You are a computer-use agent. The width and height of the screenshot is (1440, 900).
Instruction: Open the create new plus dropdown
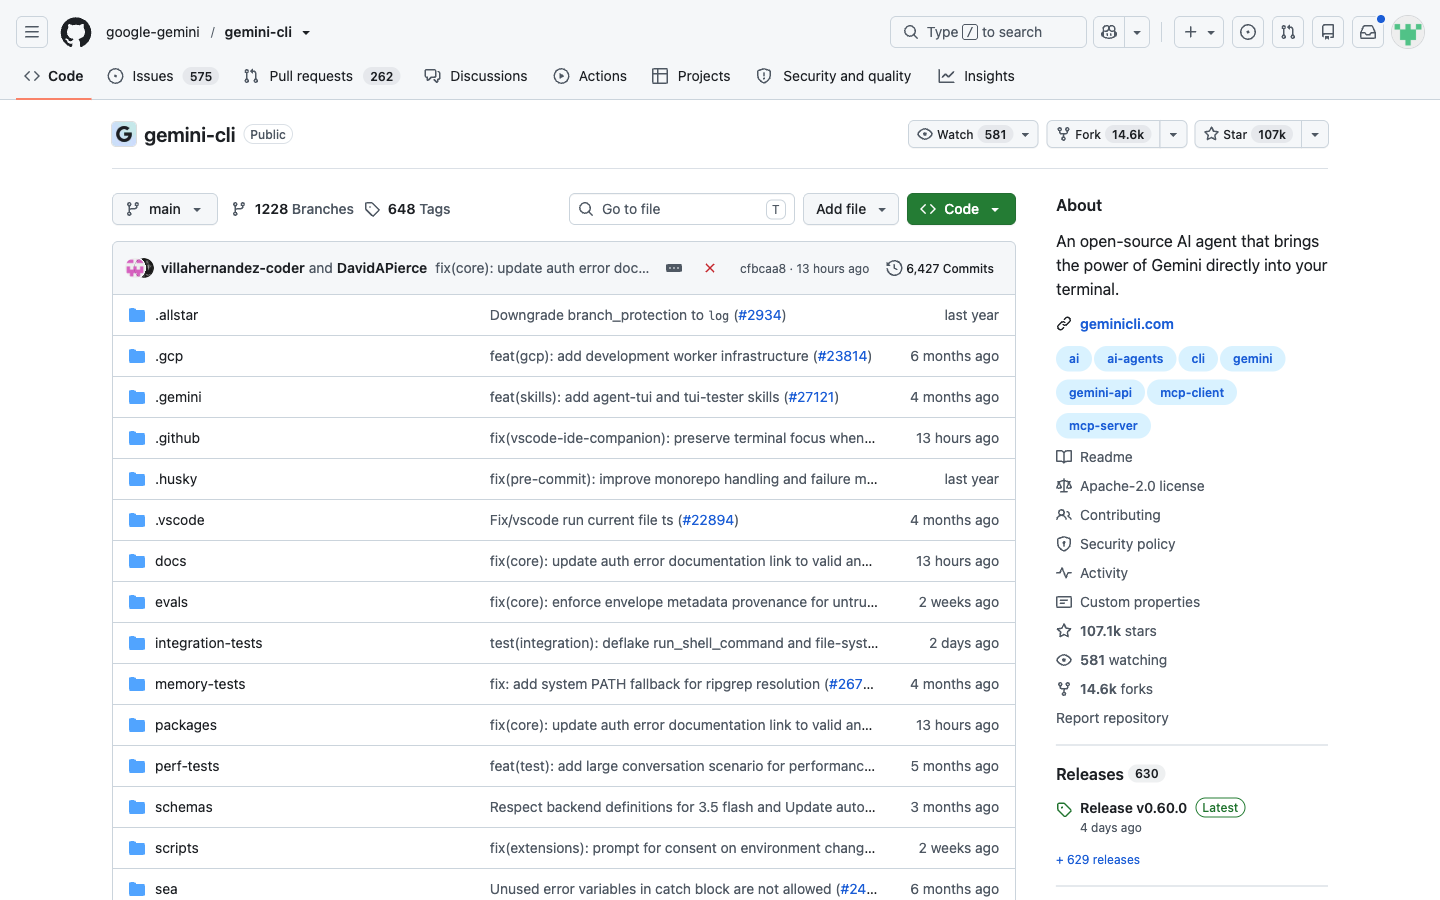pyautogui.click(x=1199, y=32)
